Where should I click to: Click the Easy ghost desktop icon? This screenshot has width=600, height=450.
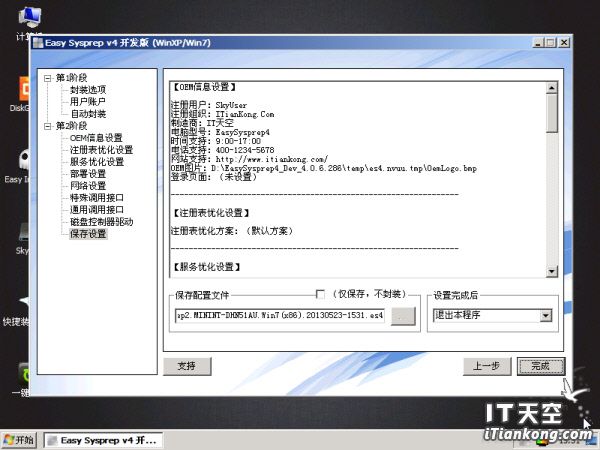pyautogui.click(x=24, y=160)
